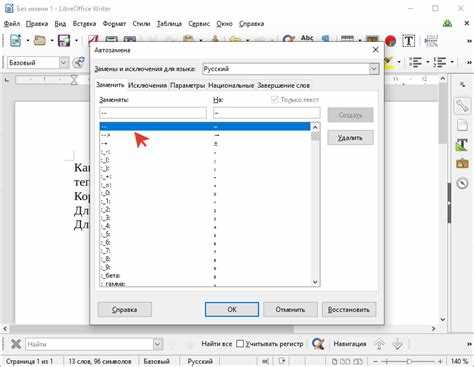Click the highlighting color marker icon
Viewport: 474px width, 367px height.
[x=388, y=62]
